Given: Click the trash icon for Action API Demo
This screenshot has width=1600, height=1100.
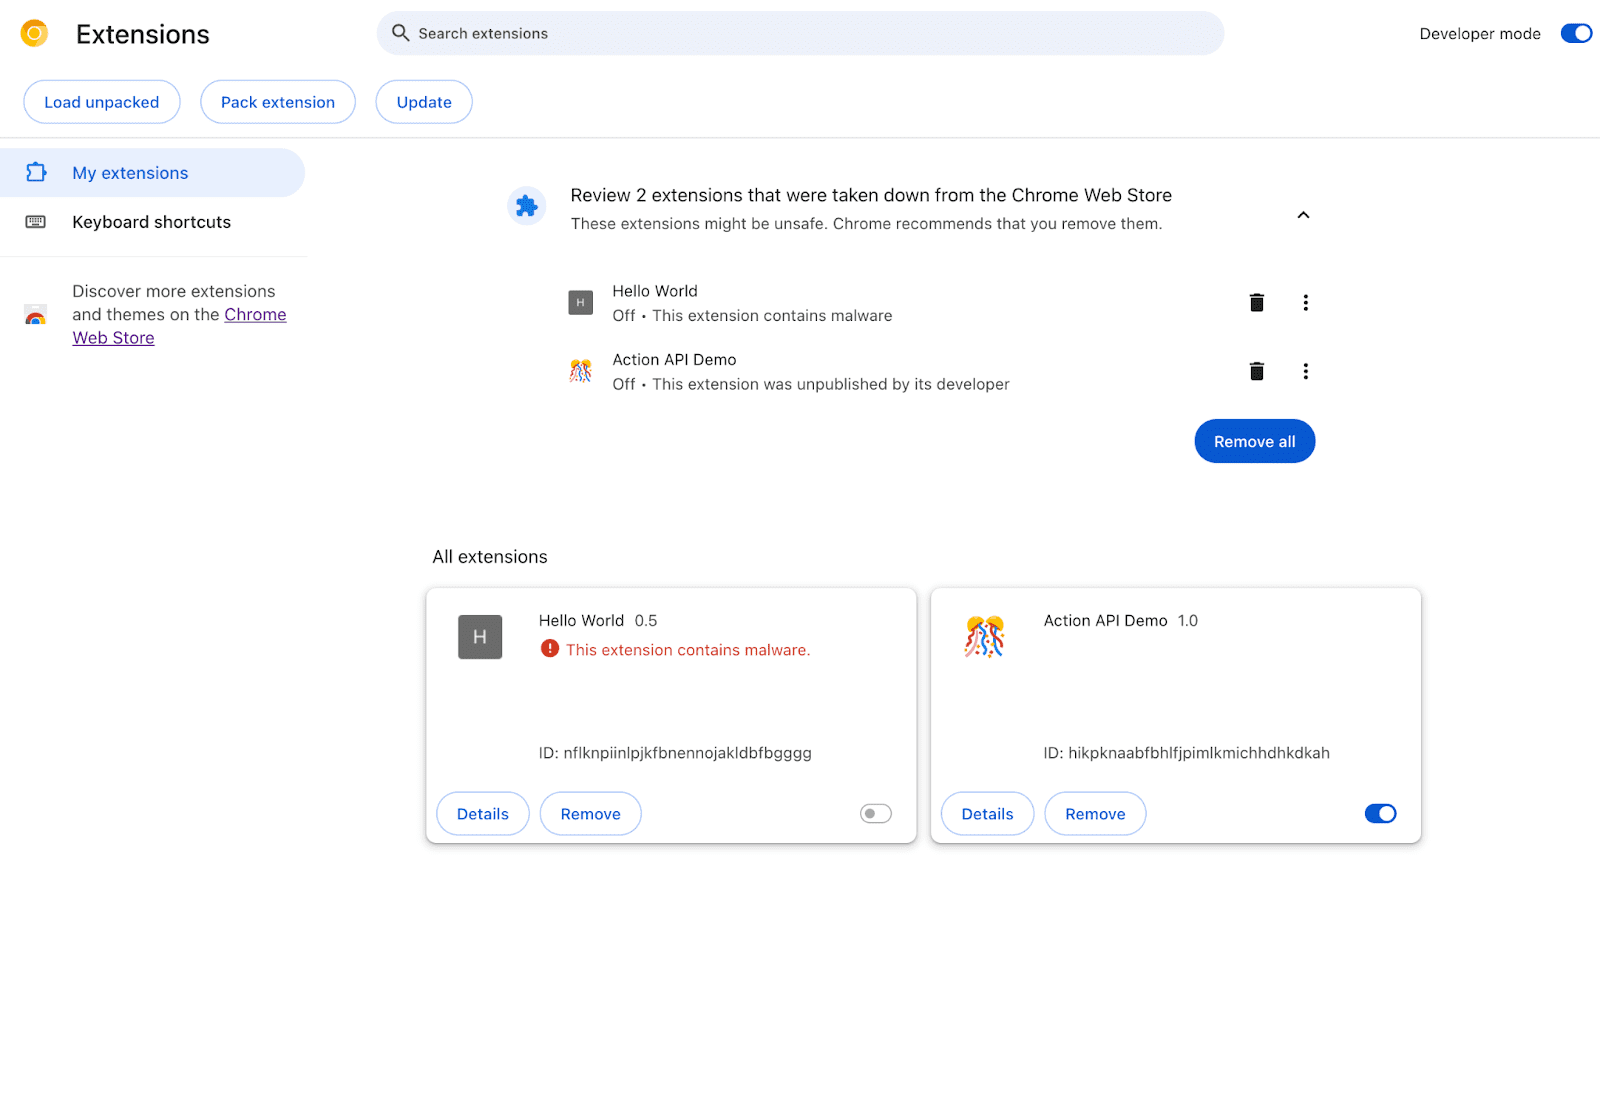Looking at the screenshot, I should tap(1256, 371).
